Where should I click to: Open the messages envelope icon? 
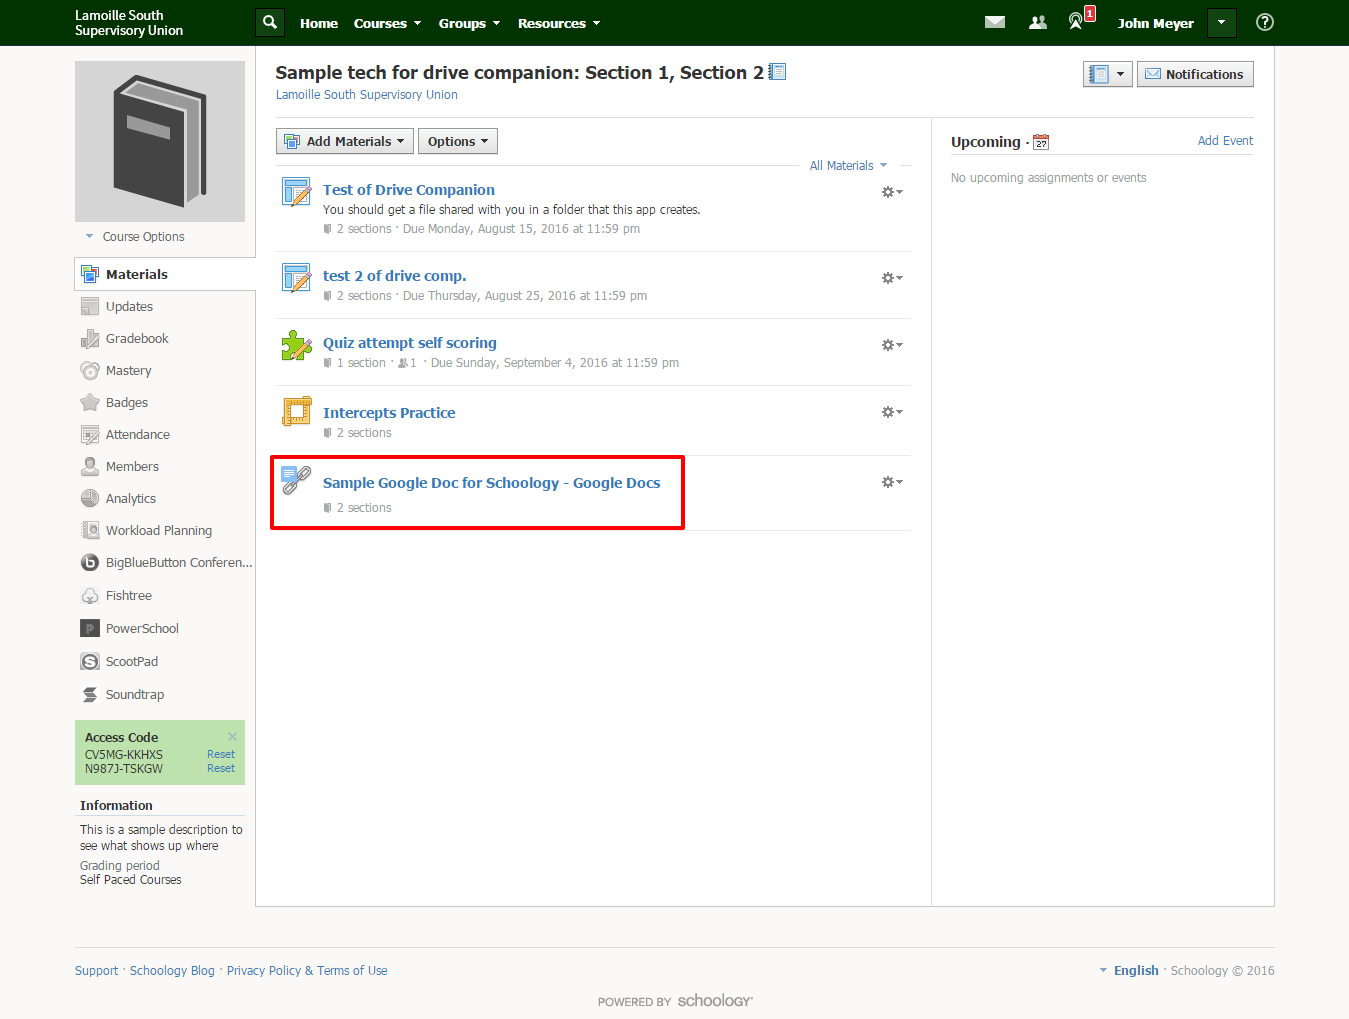click(995, 22)
